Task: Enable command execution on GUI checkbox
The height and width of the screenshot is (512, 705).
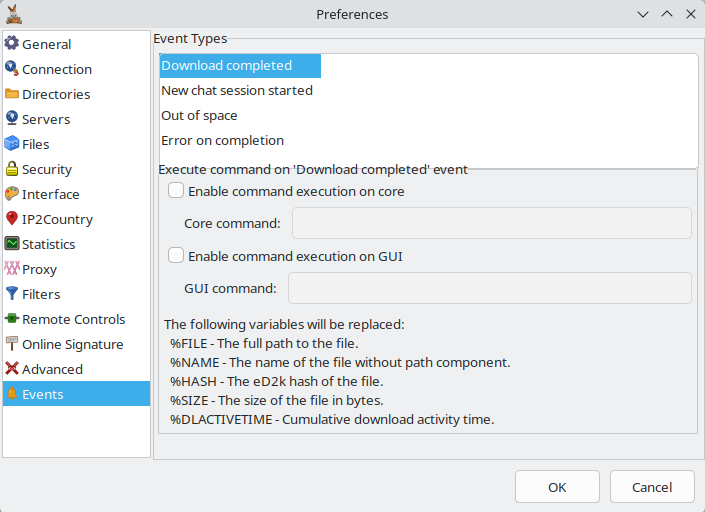Action: pyautogui.click(x=175, y=255)
